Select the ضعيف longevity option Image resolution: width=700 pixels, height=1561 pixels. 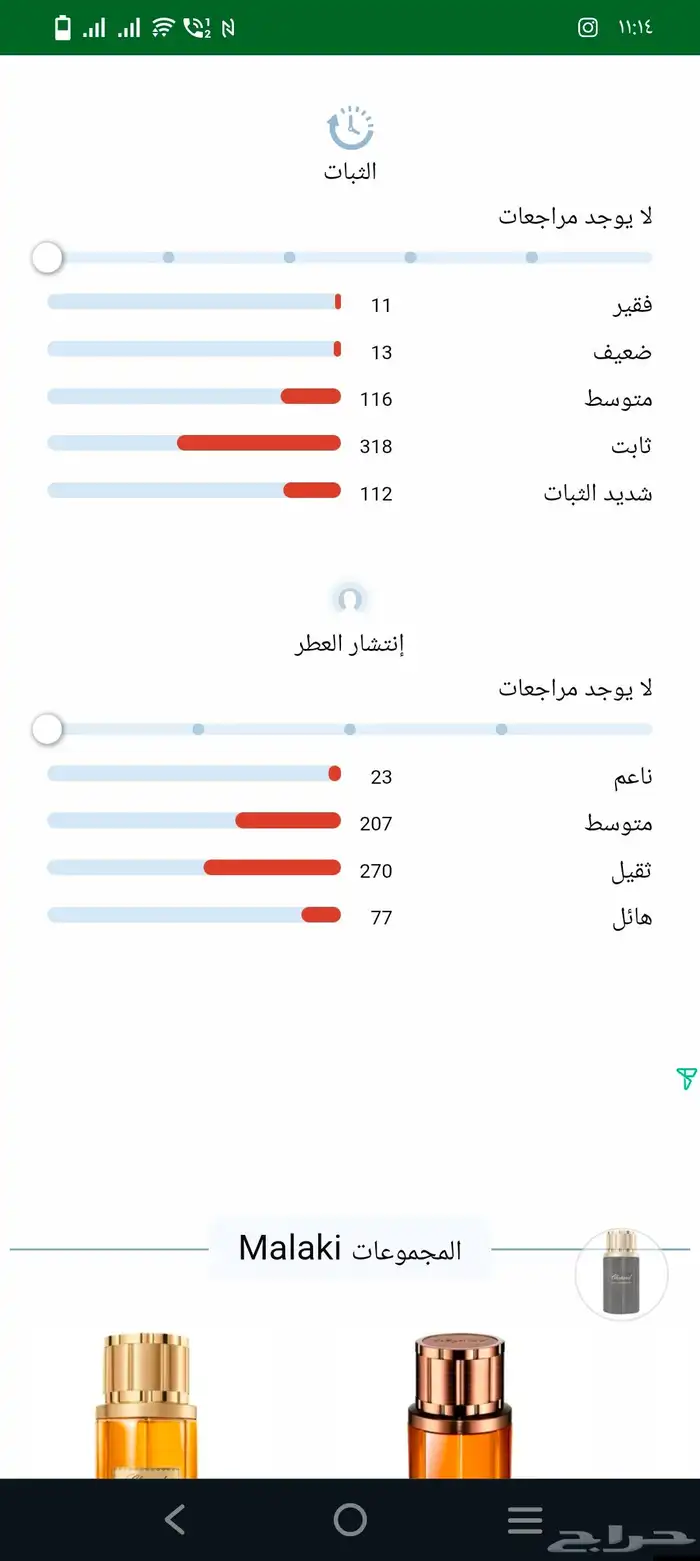tap(194, 349)
